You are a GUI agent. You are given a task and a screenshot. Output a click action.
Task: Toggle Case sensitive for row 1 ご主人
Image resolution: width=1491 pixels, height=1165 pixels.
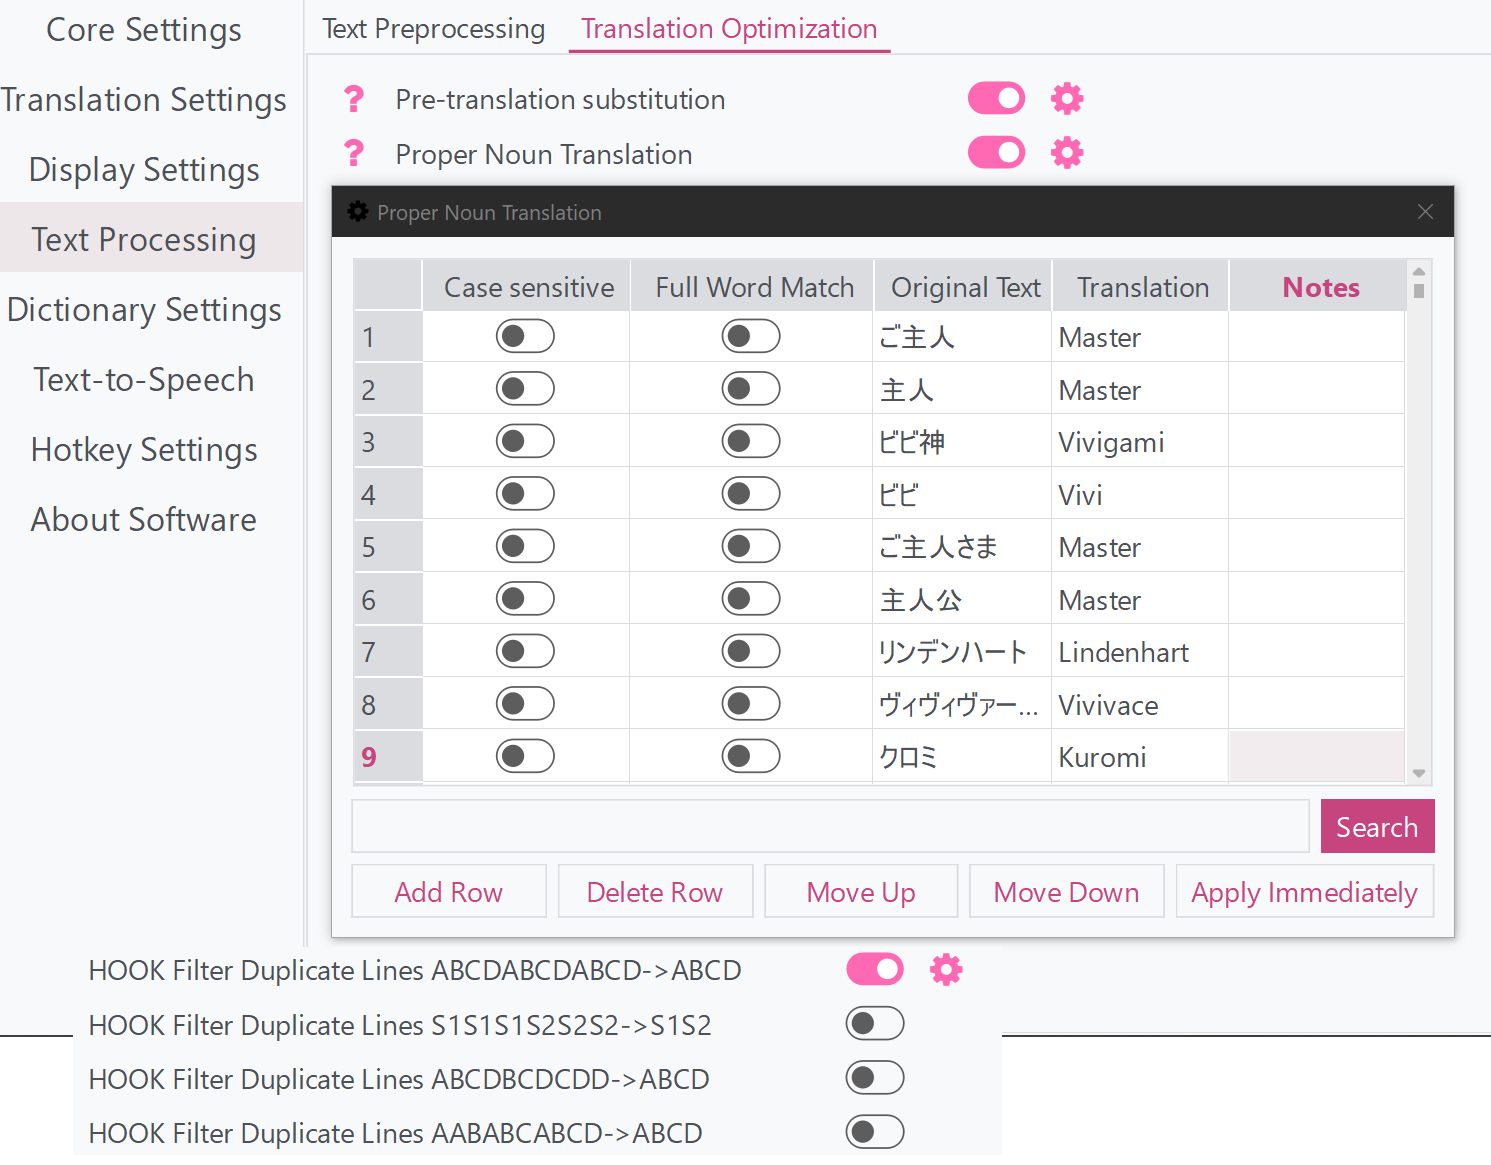tap(525, 337)
